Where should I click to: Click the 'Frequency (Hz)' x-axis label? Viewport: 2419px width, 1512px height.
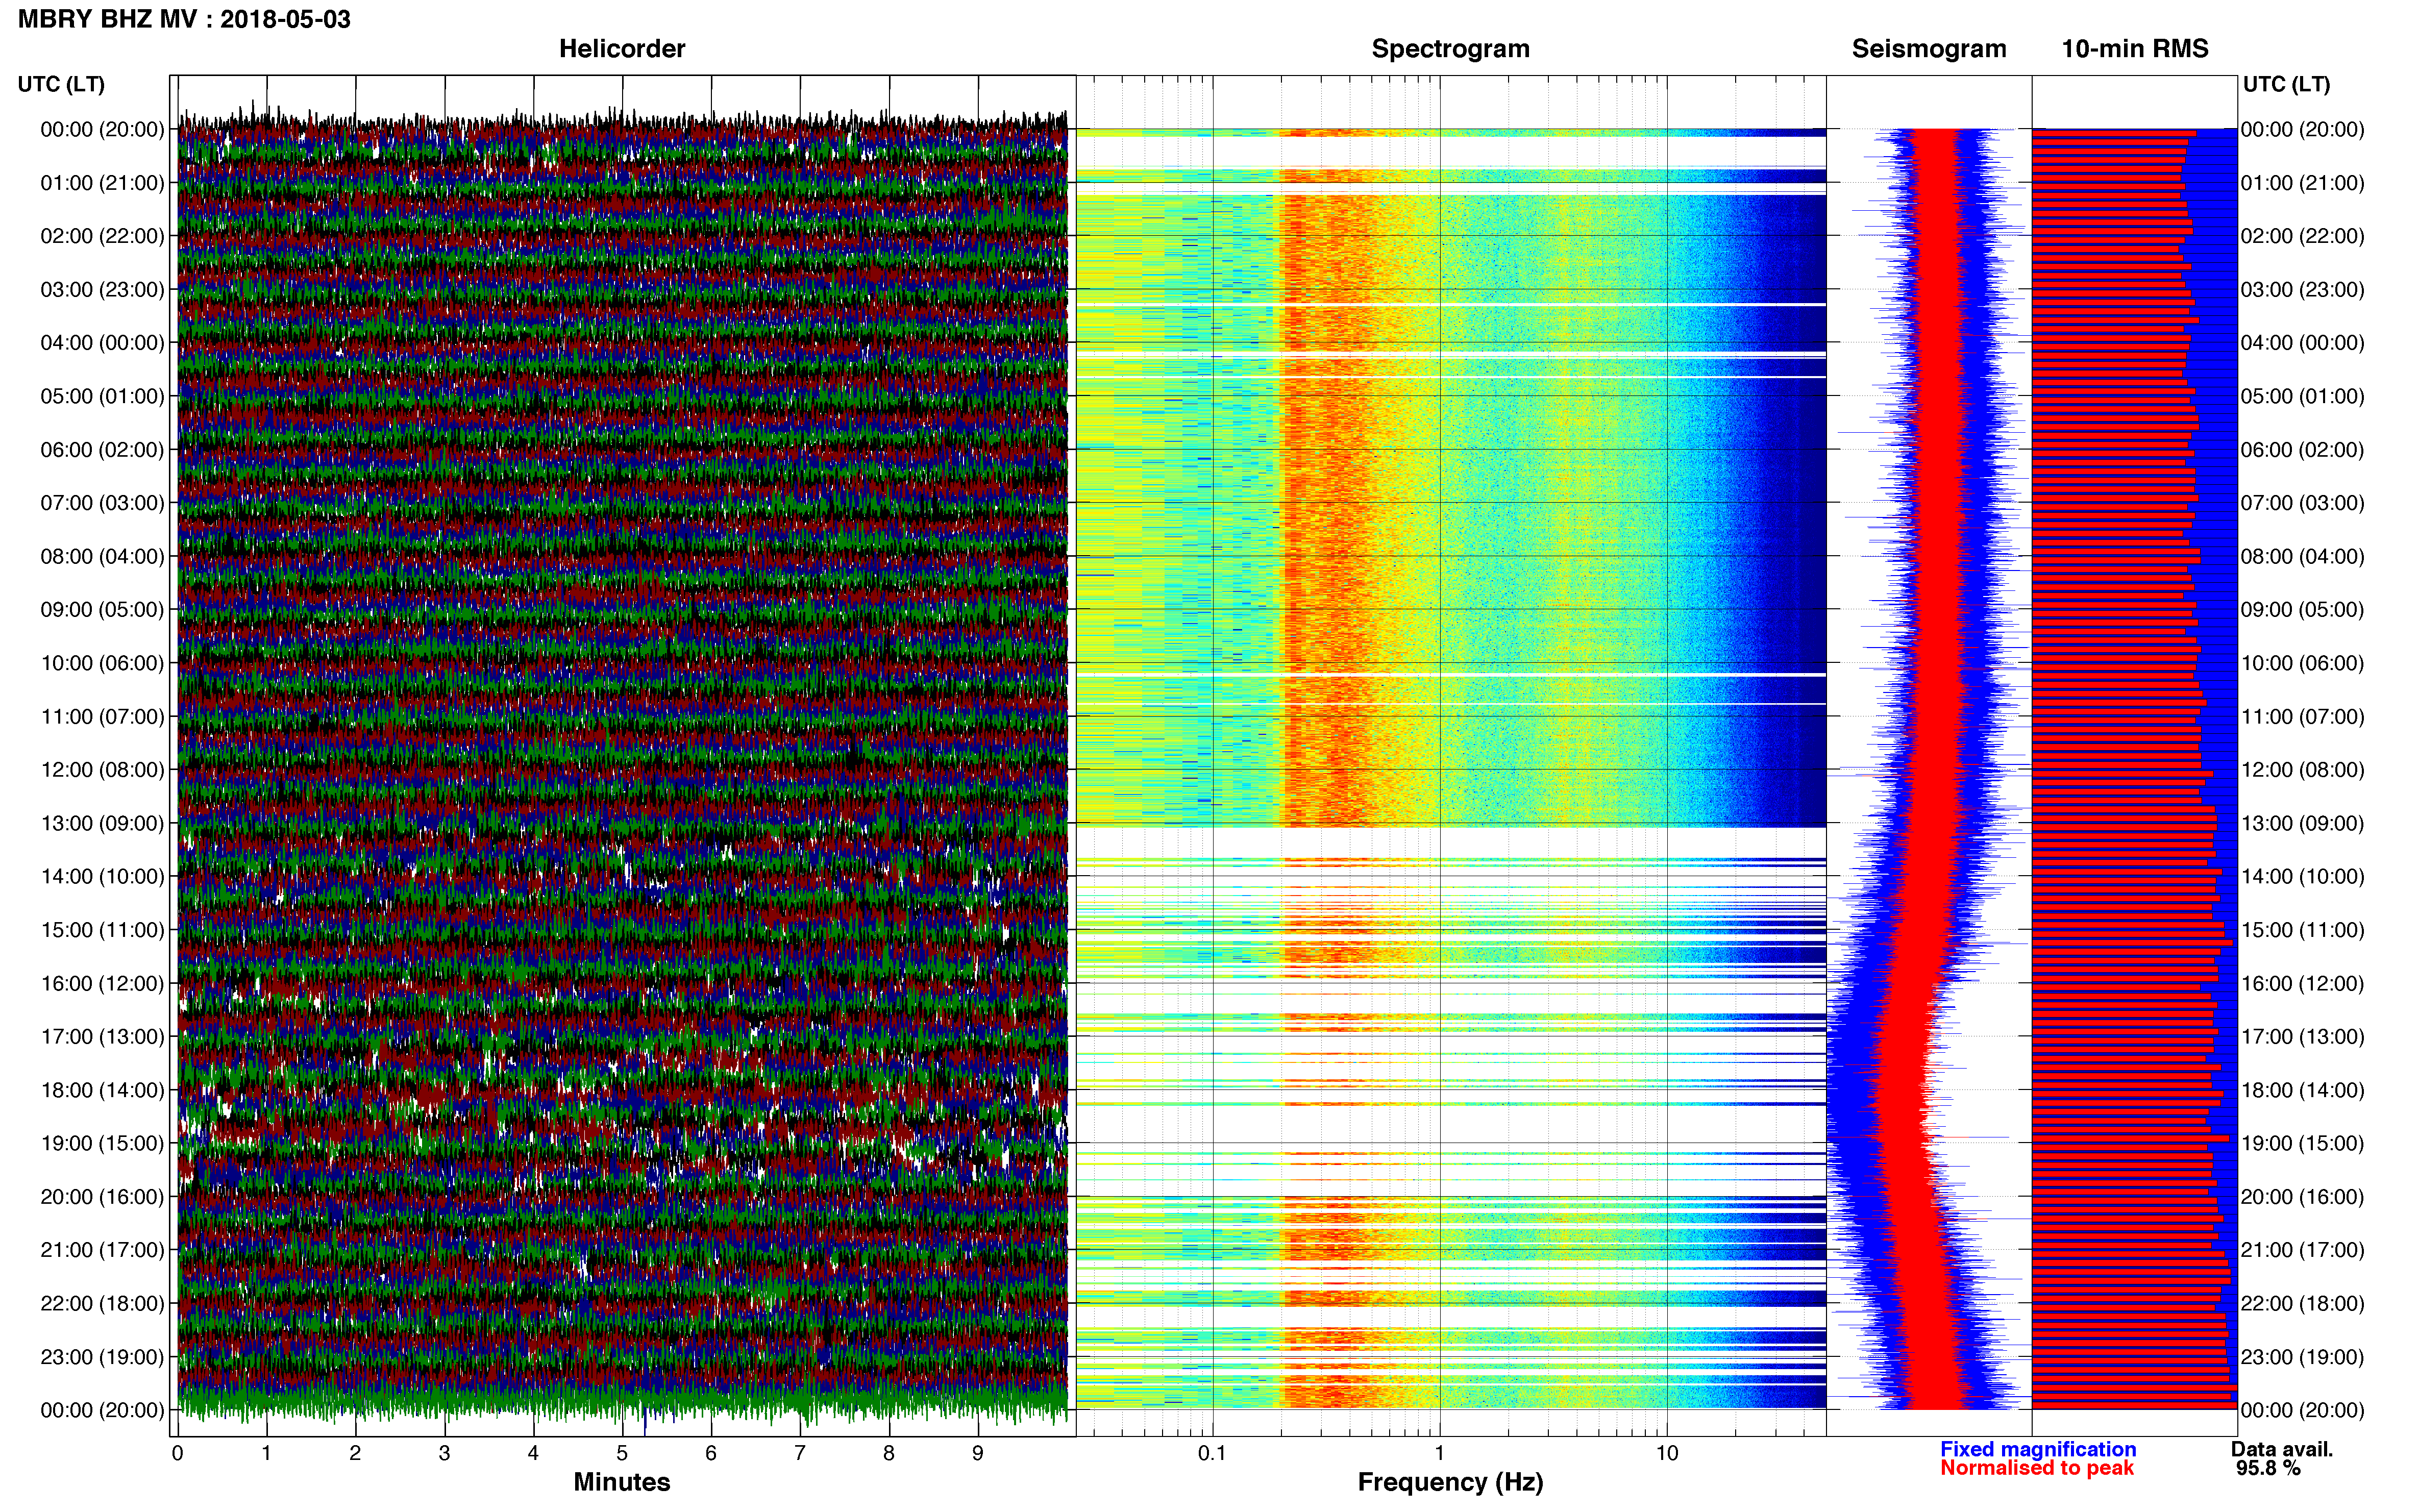1450,1483
